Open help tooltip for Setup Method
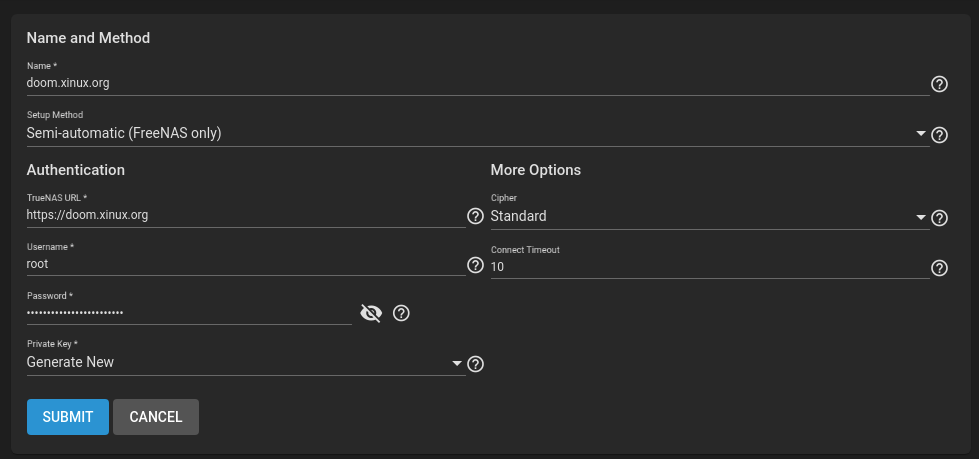This screenshot has height=459, width=979. [939, 135]
